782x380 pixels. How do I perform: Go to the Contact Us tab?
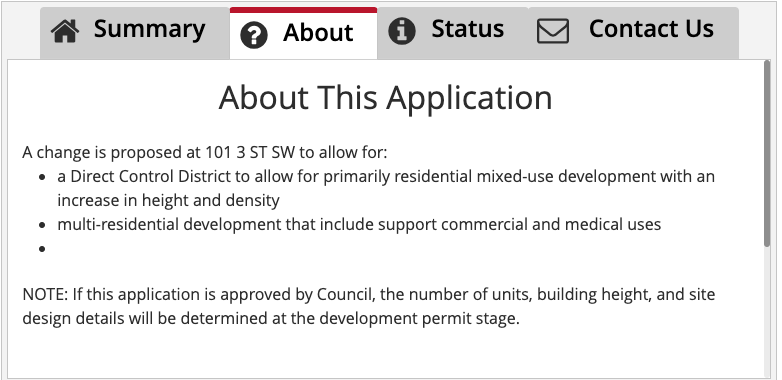click(633, 33)
